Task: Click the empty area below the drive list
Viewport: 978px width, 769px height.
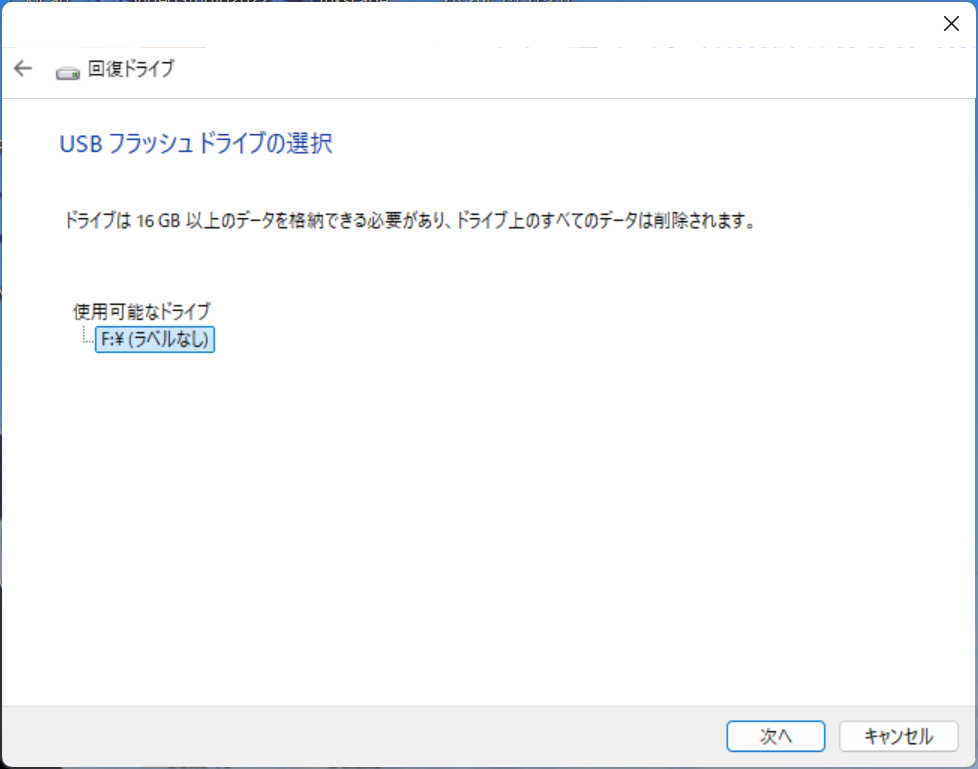Action: pos(400,520)
